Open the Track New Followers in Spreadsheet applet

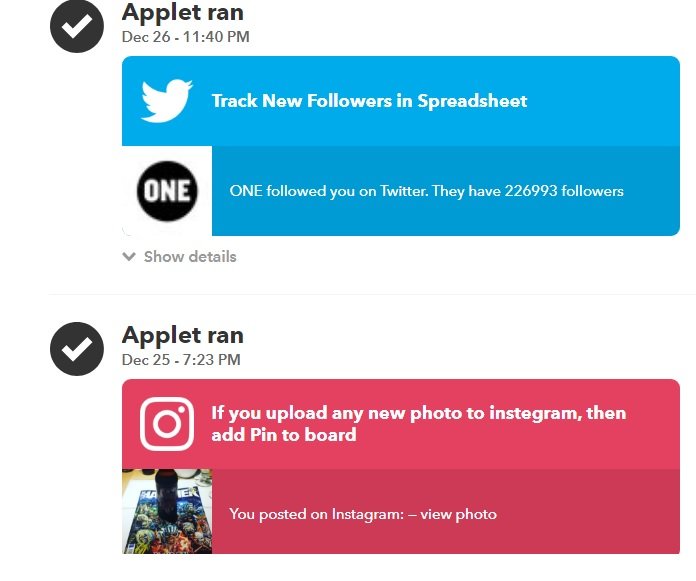[x=369, y=101]
